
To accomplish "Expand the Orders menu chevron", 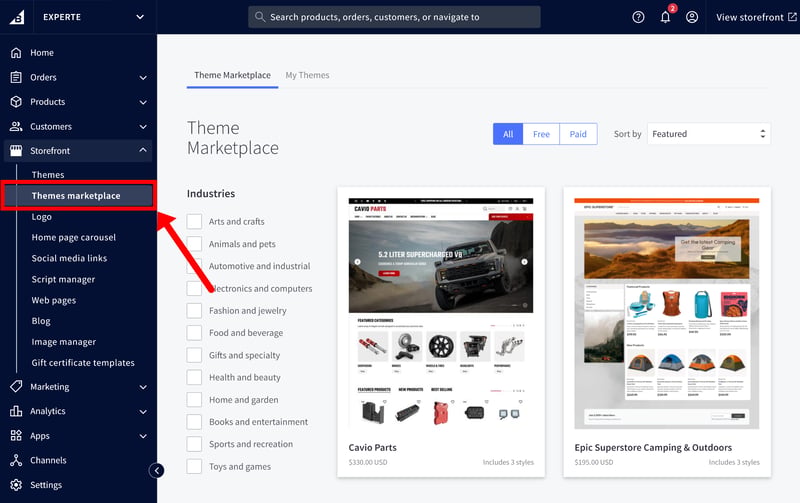I will pos(143,78).
